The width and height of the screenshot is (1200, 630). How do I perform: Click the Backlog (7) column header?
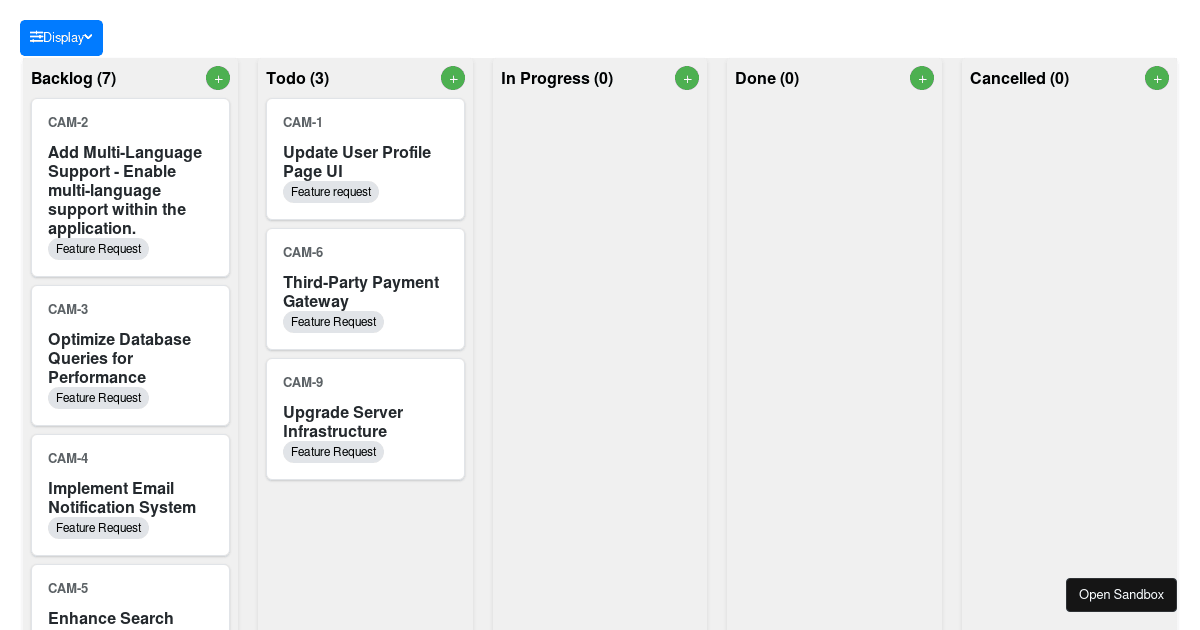click(x=74, y=78)
